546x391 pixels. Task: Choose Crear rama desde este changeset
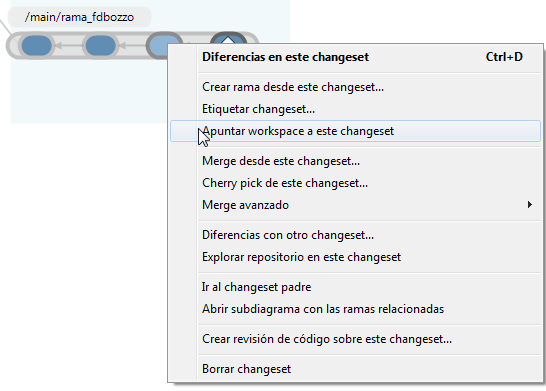[x=355, y=87]
